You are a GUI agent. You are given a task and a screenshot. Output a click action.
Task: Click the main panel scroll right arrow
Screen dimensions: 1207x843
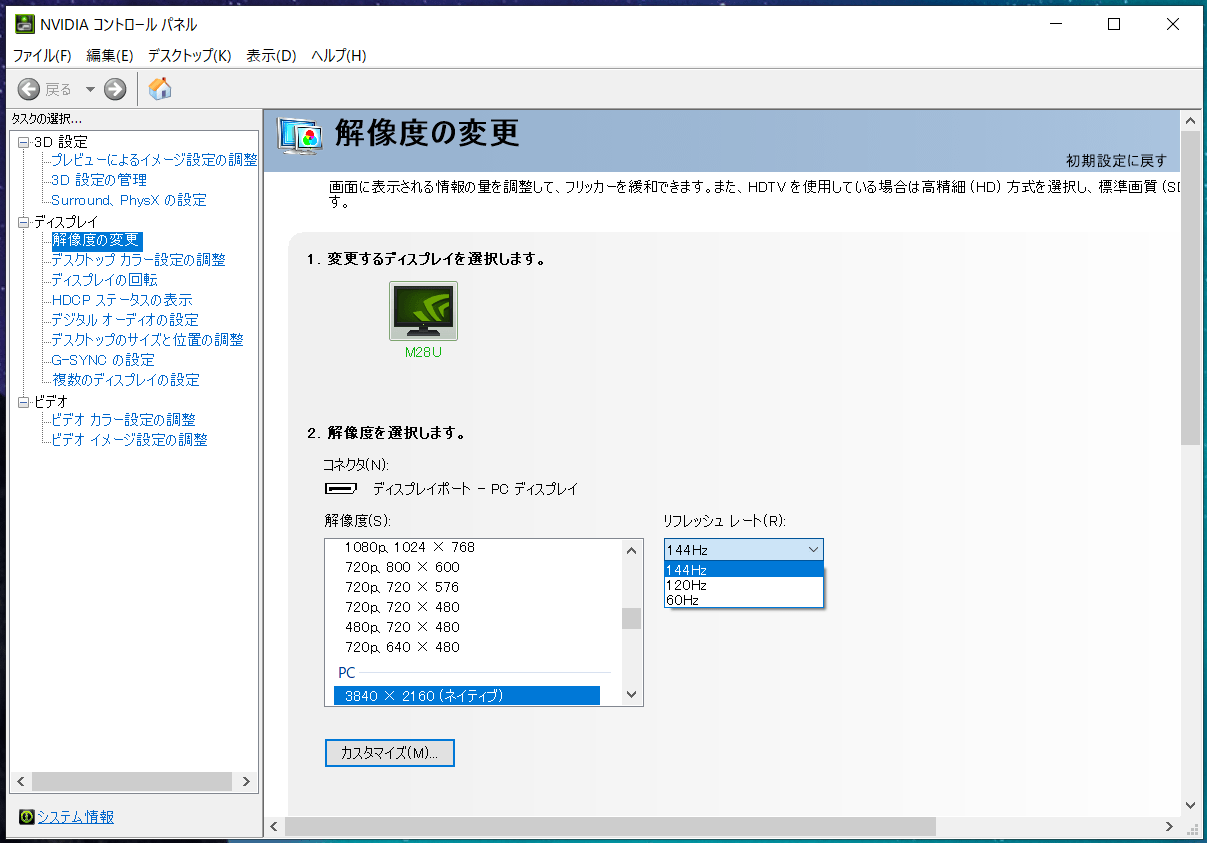click(1170, 826)
